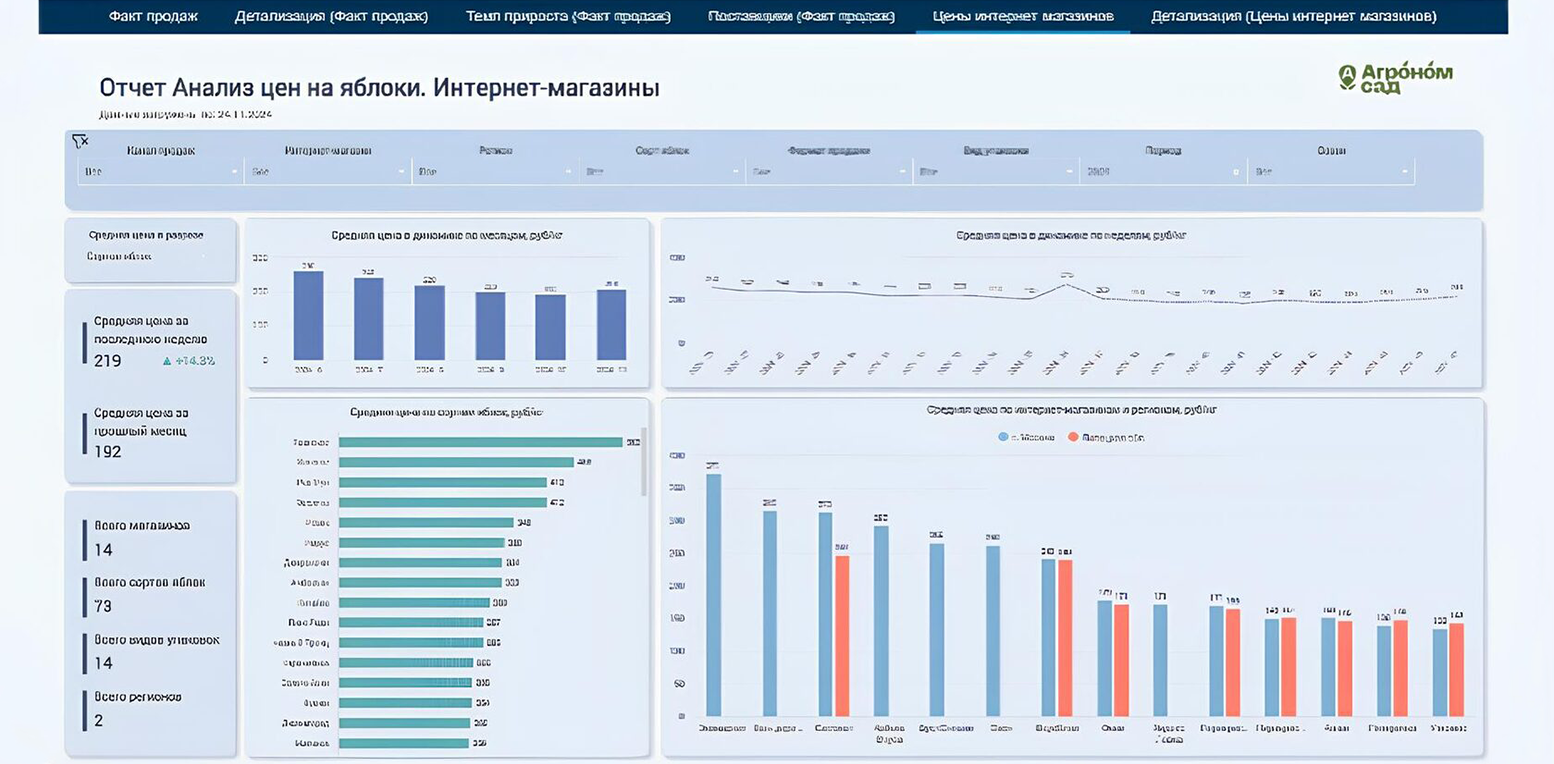1554x764 pixels.
Task: Click the clear filters funnel icon
Action: coord(81,141)
